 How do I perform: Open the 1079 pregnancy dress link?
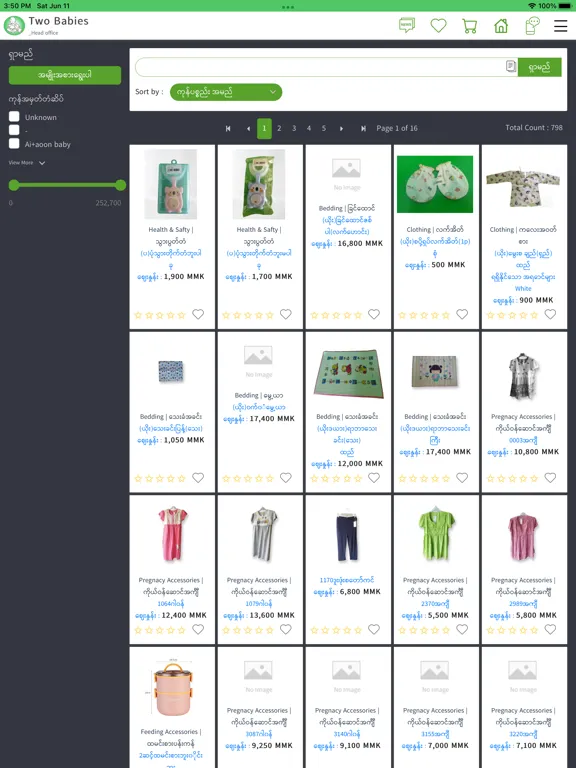pyautogui.click(x=259, y=603)
